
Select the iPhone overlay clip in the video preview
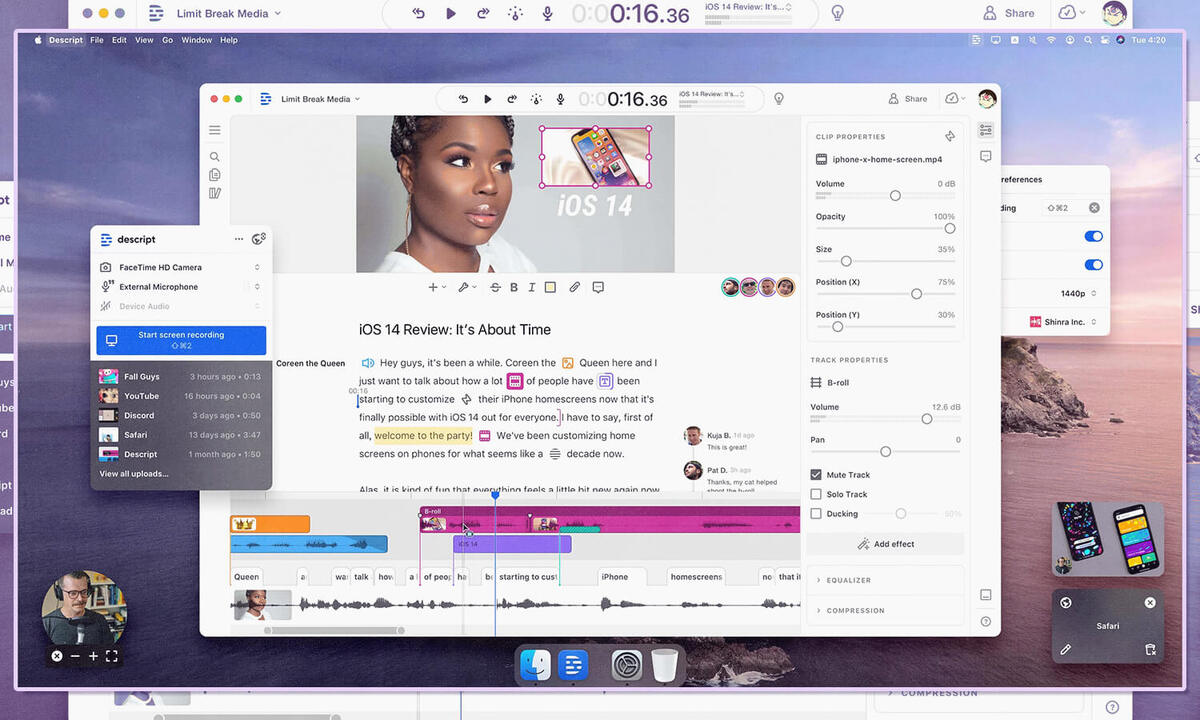595,157
